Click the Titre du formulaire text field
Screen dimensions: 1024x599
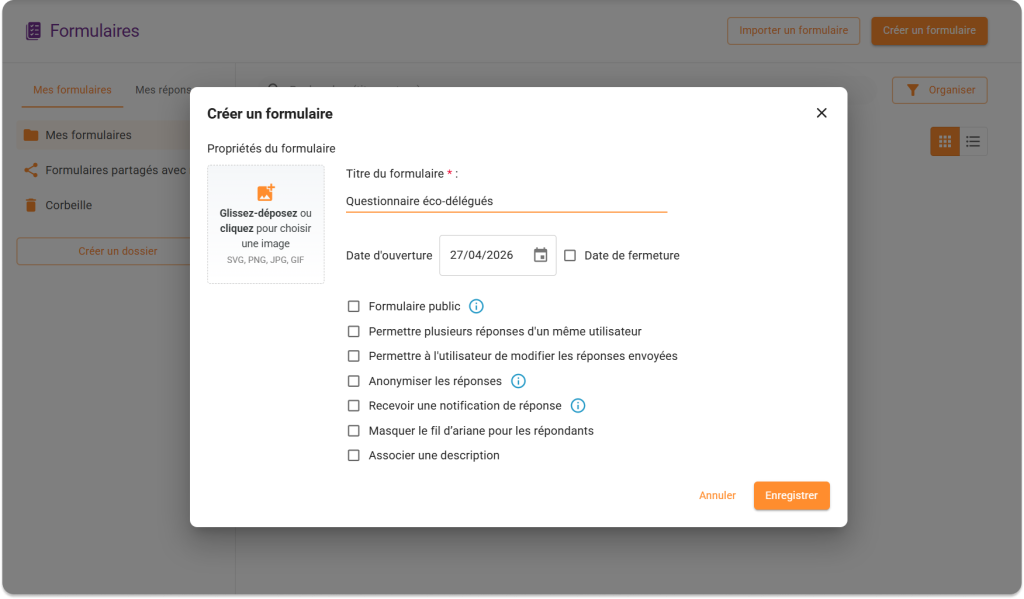[x=505, y=201]
